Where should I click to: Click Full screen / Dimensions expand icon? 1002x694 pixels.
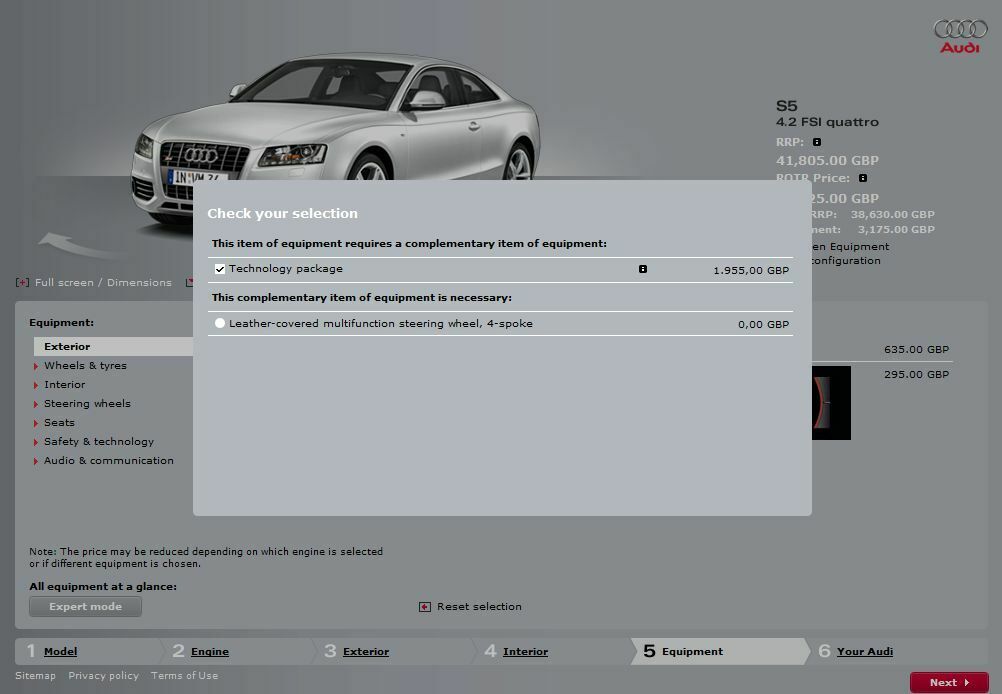[x=22, y=282]
